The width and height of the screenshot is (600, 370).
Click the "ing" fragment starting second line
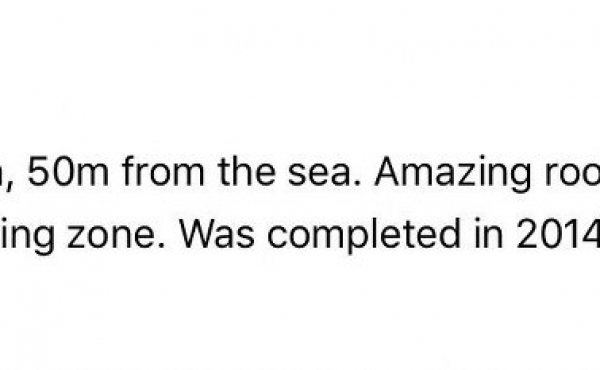click(x=27, y=235)
